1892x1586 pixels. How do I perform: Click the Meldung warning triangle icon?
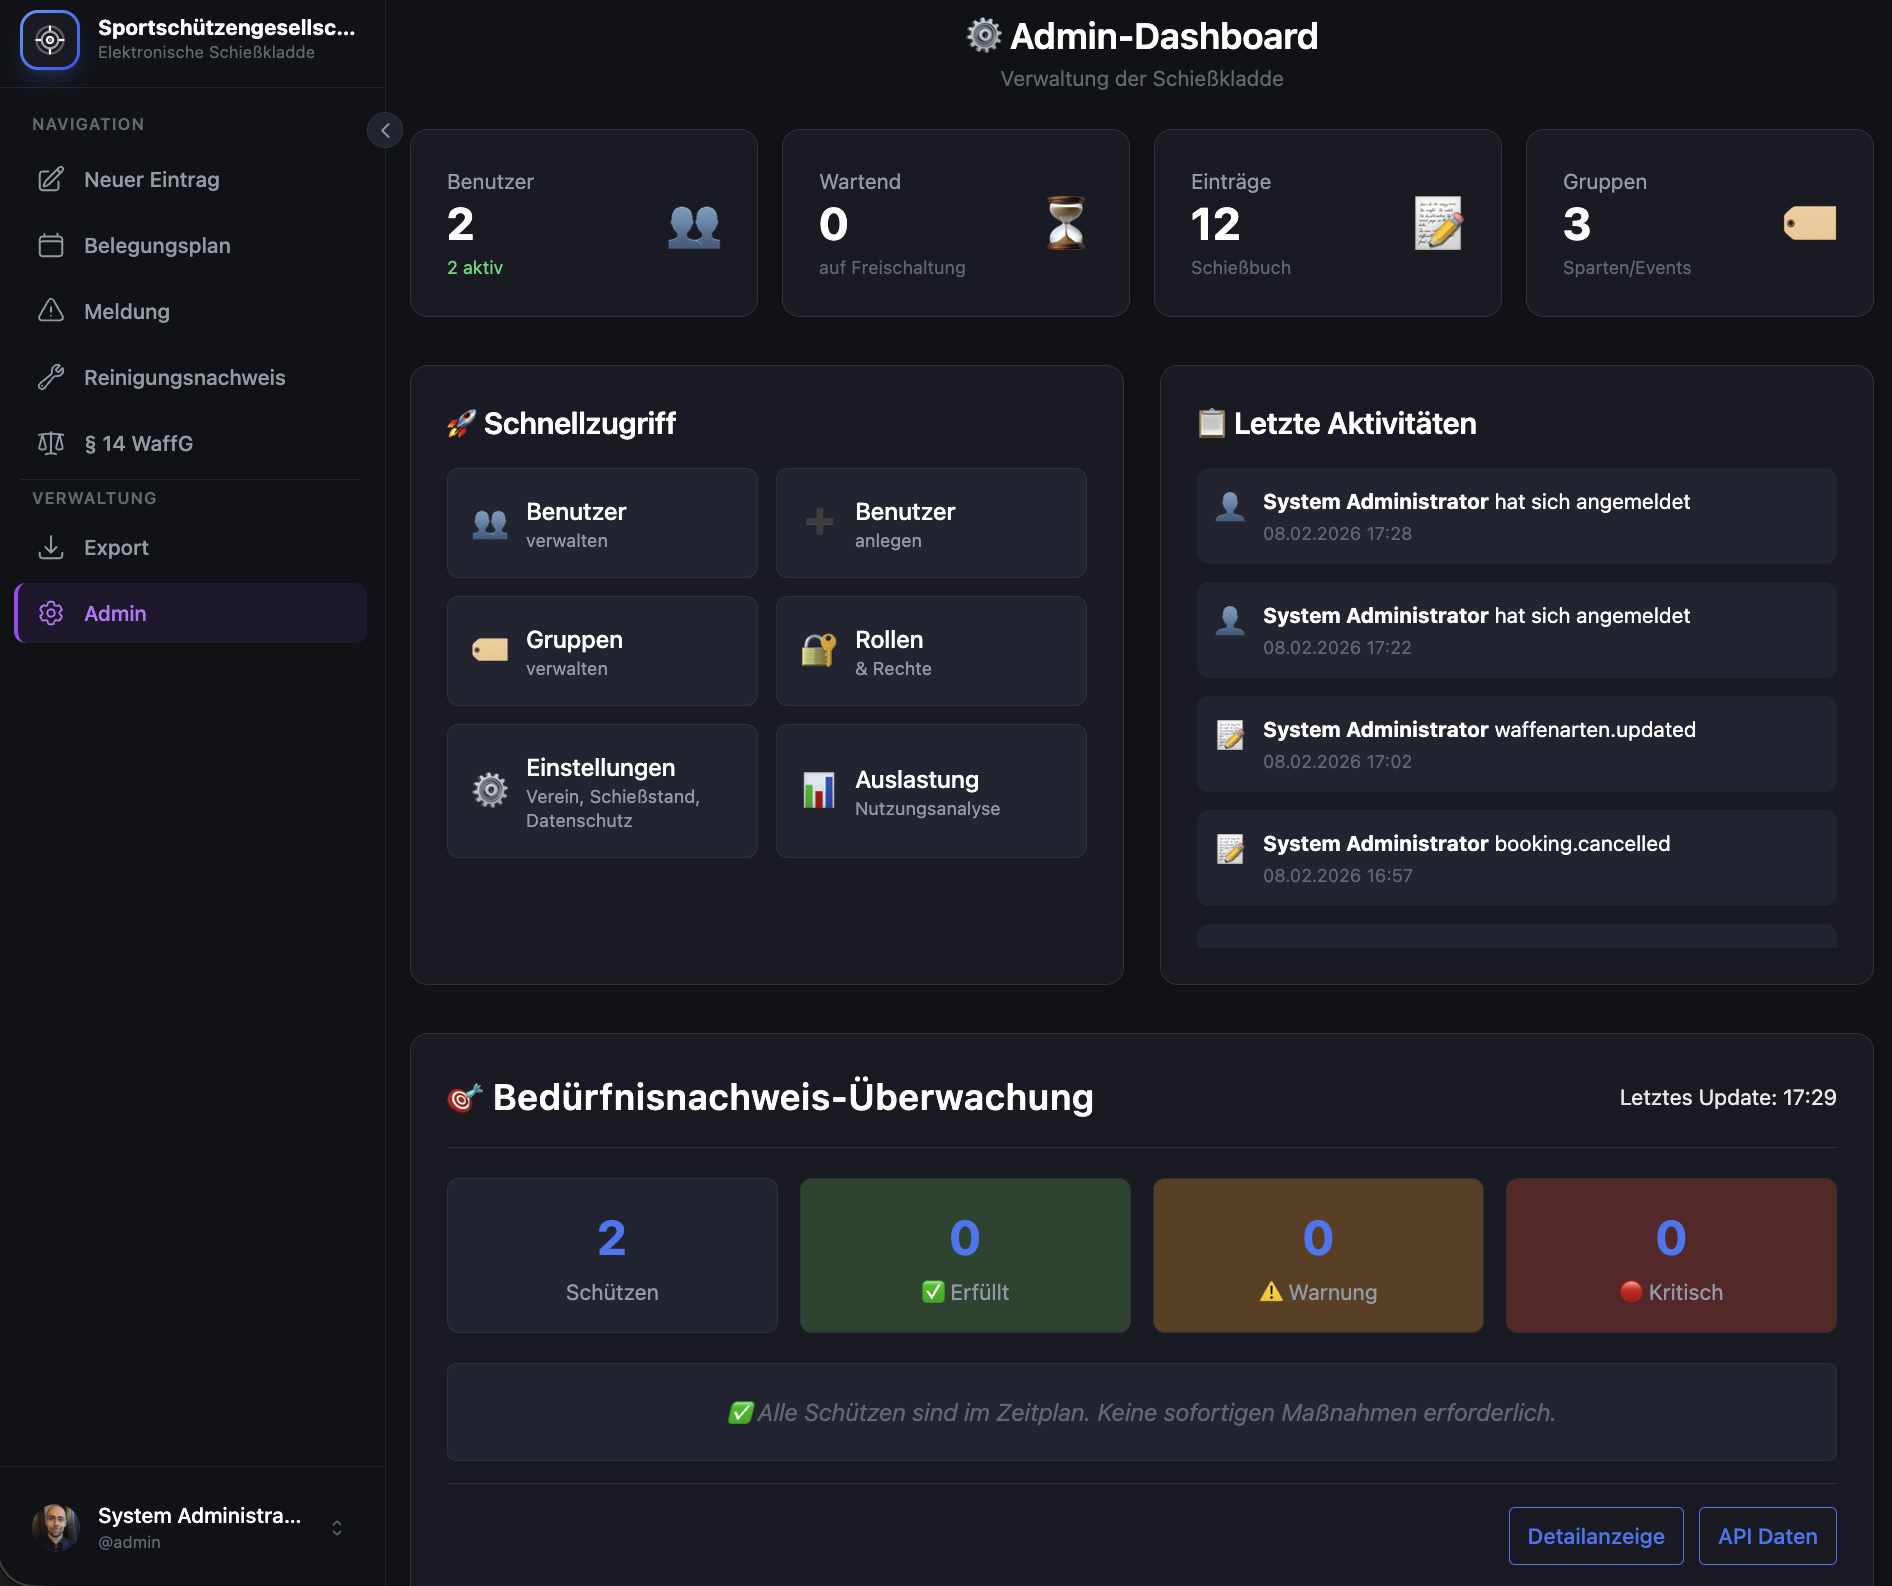[x=51, y=311]
